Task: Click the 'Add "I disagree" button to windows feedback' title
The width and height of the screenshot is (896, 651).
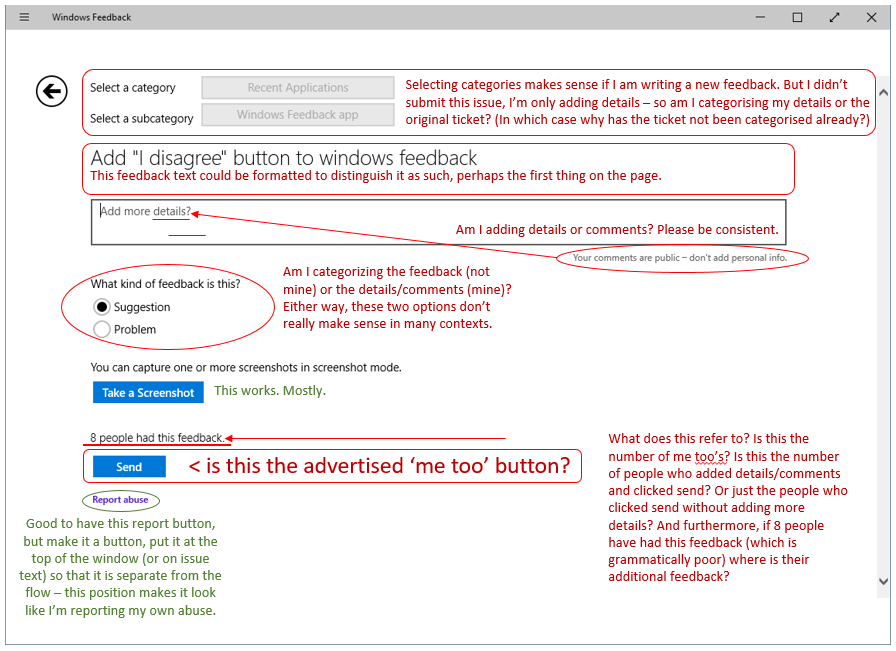Action: click(283, 158)
